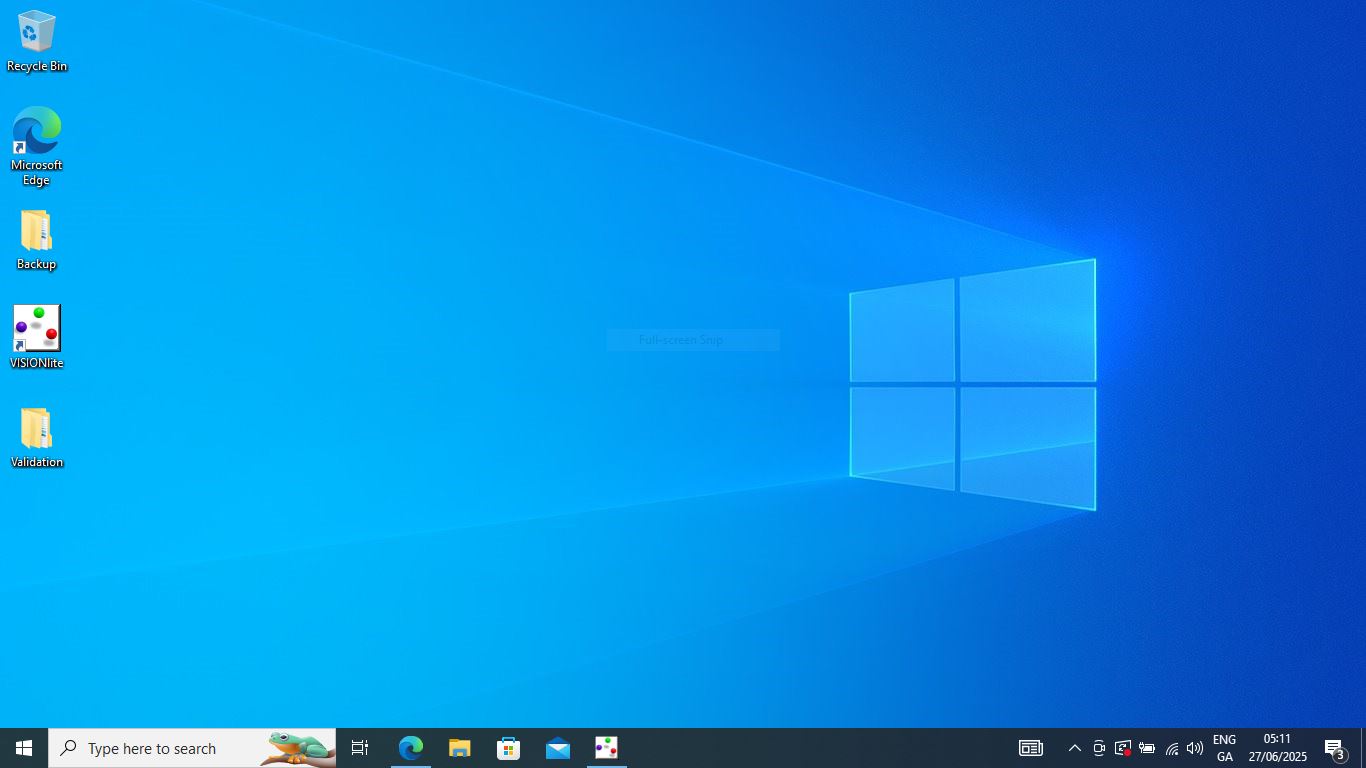The width and height of the screenshot is (1366, 768).
Task: Switch to Microsoft Edge in the taskbar
Action: click(411, 748)
